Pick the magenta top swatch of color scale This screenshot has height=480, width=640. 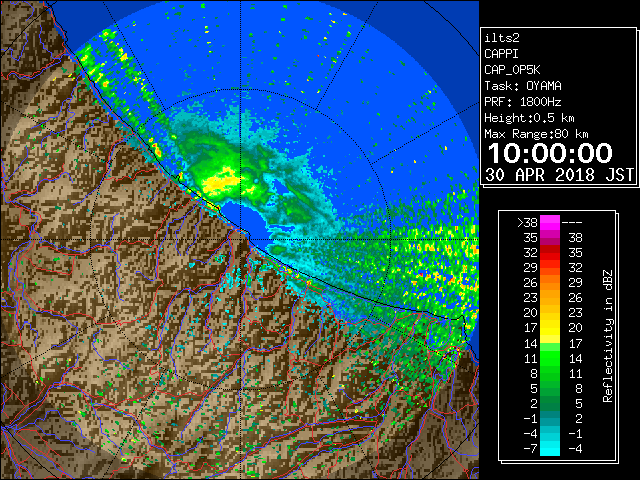(550, 222)
